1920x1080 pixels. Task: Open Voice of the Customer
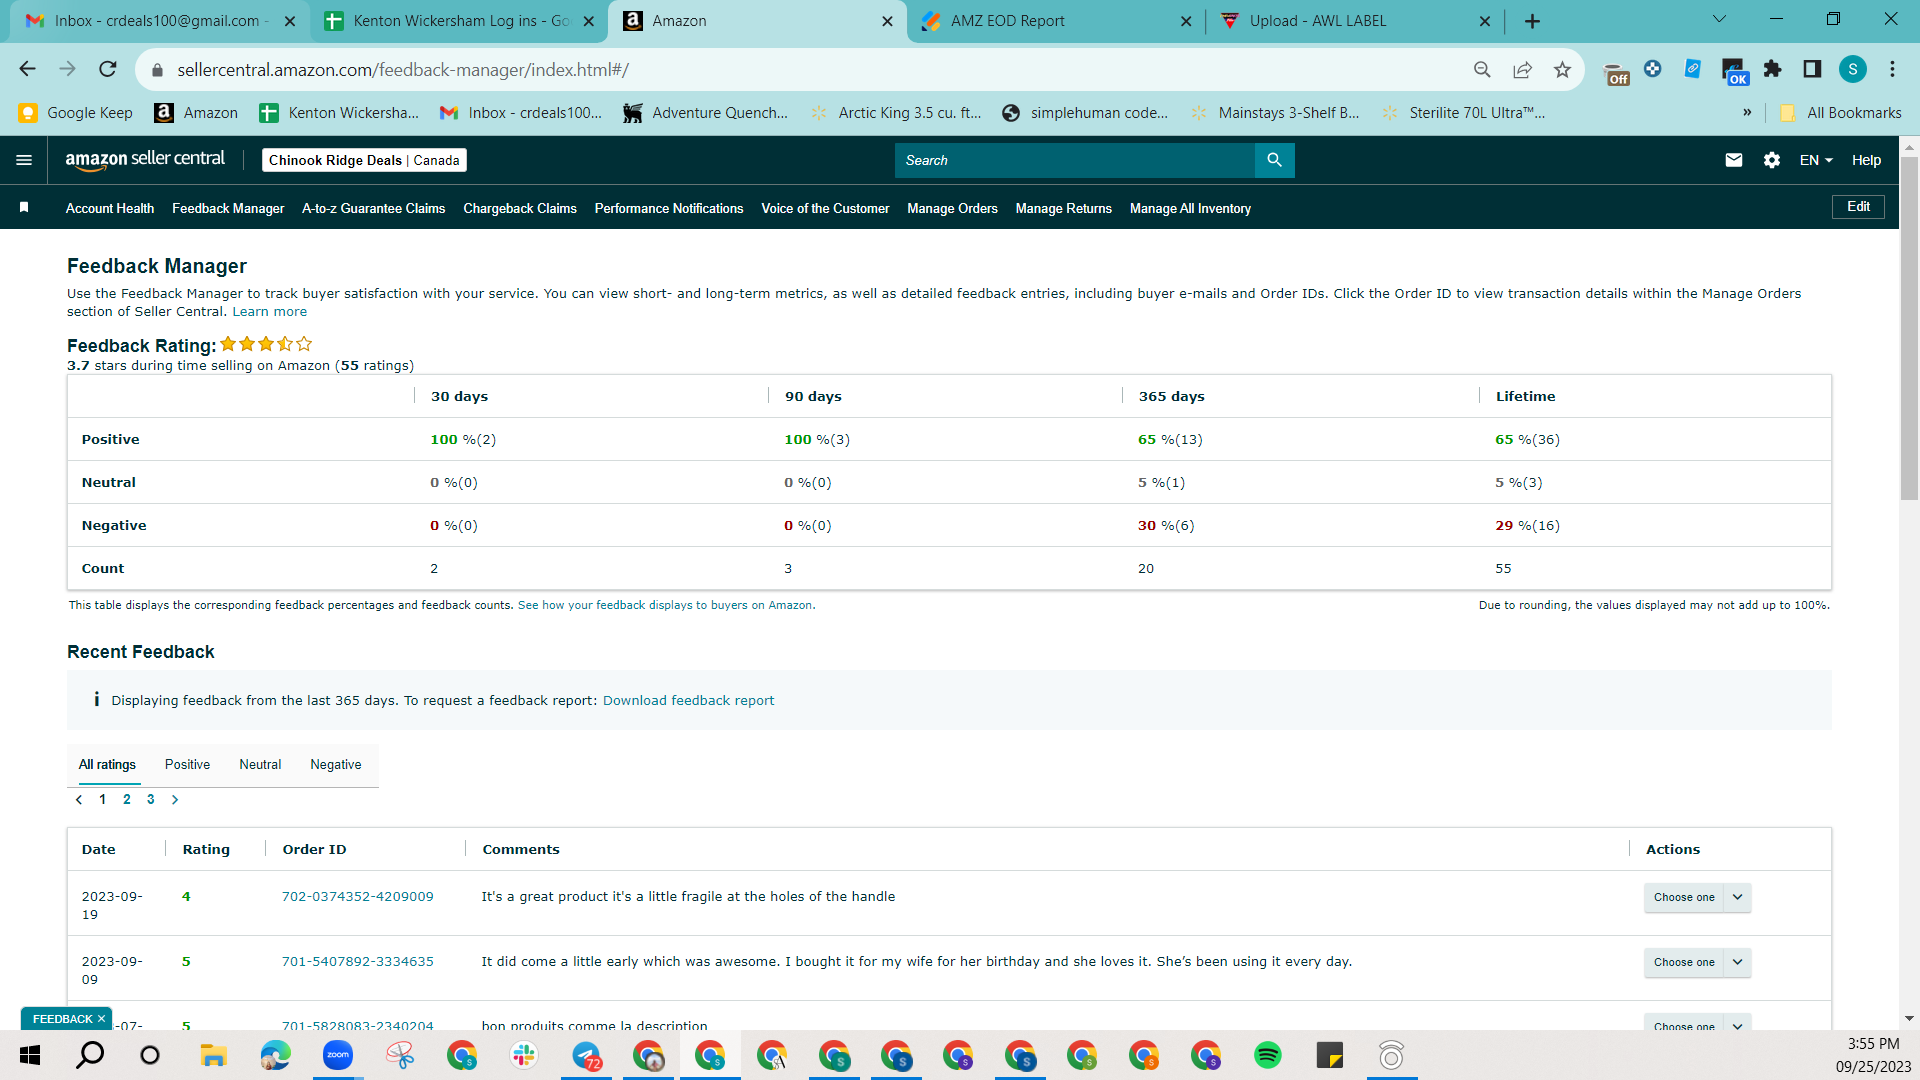825,208
